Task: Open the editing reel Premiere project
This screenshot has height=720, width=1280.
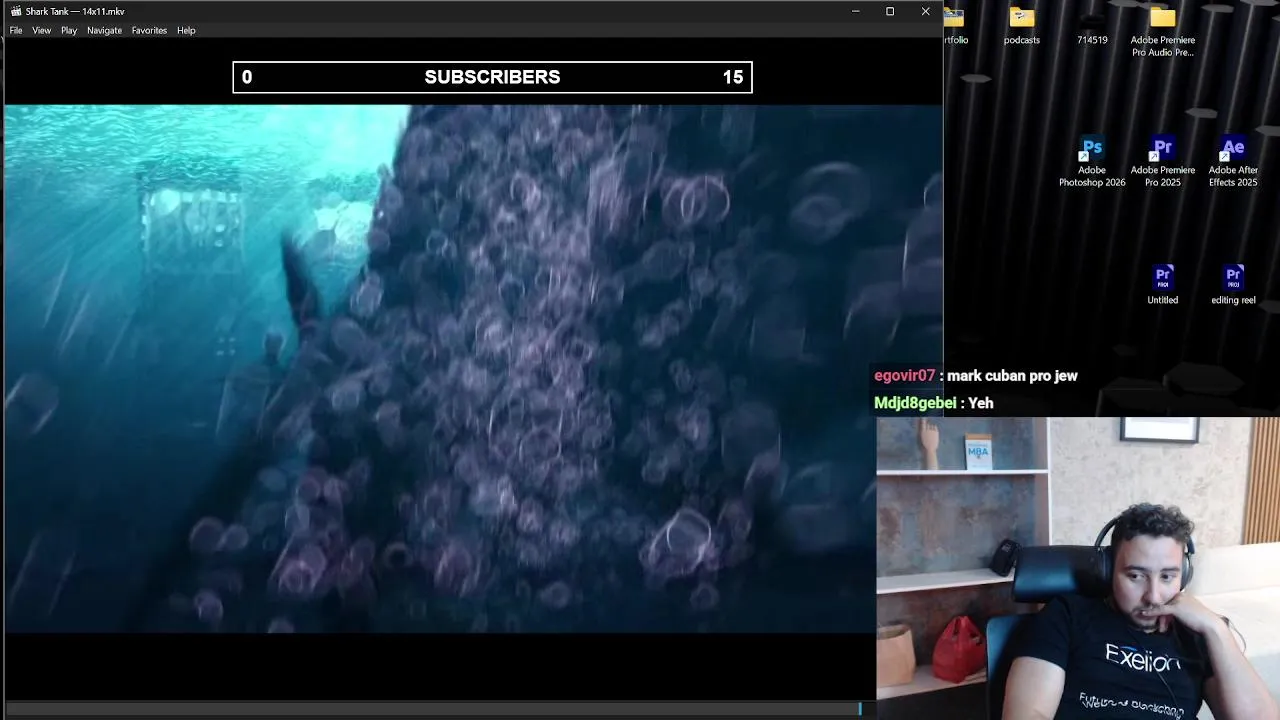Action: click(1233, 285)
